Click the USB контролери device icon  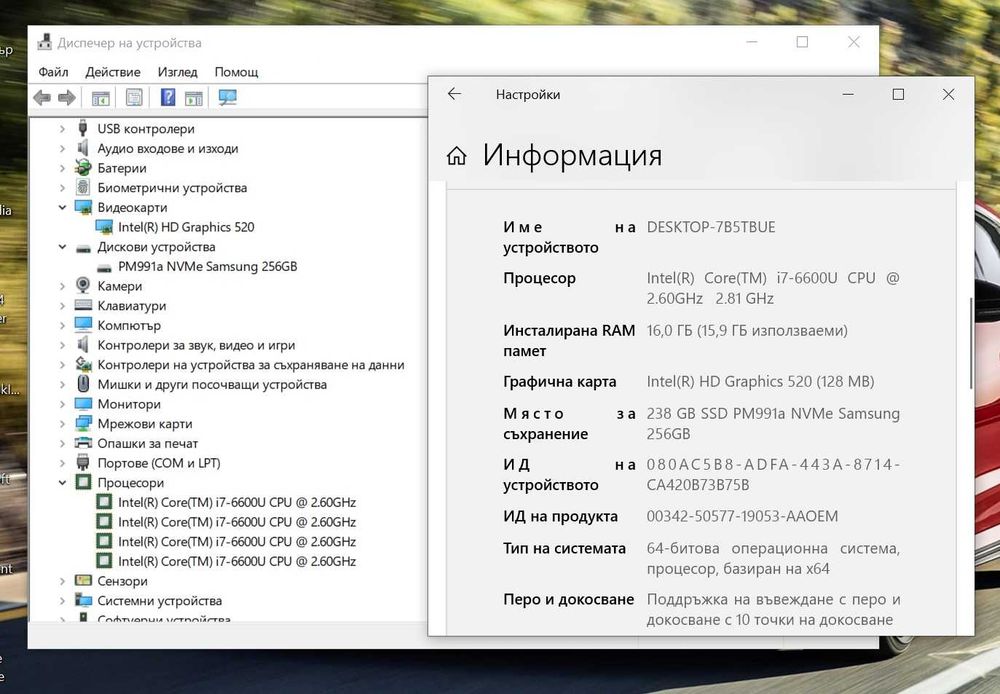click(82, 128)
